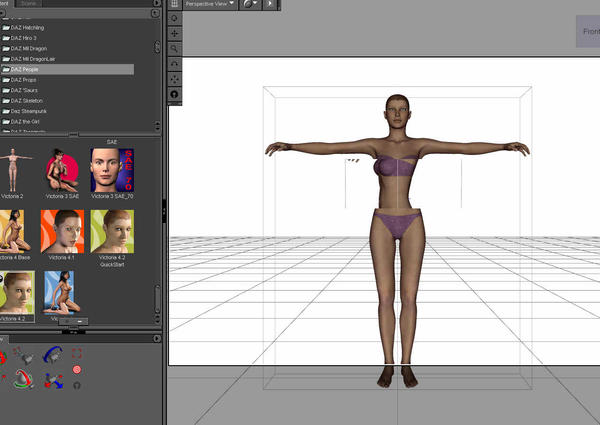
Task: Click the thumbnail list scrollbar handle
Action: (157, 299)
